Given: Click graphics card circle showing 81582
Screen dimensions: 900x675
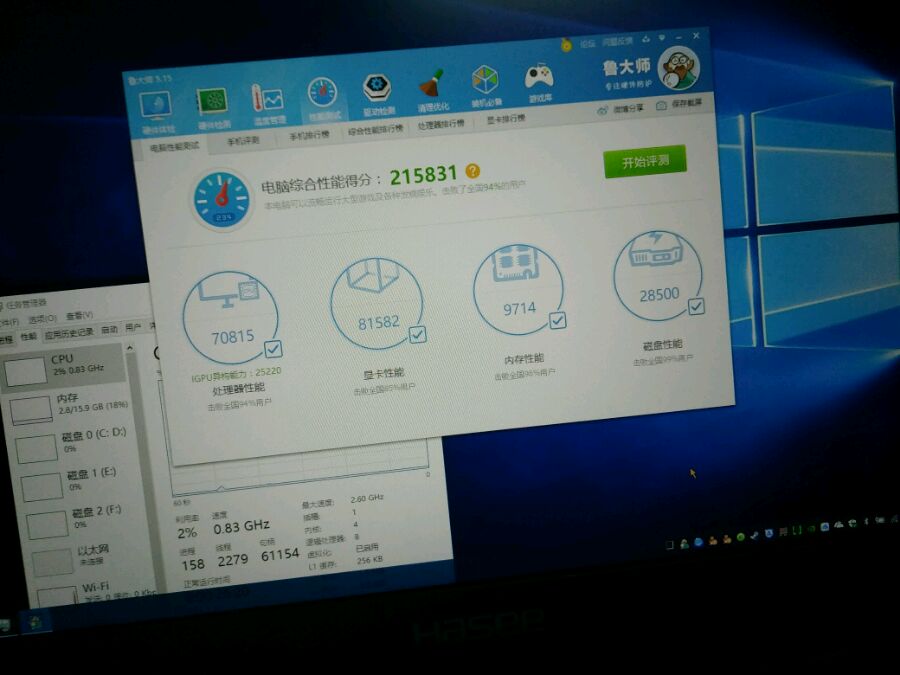Looking at the screenshot, I should point(377,303).
